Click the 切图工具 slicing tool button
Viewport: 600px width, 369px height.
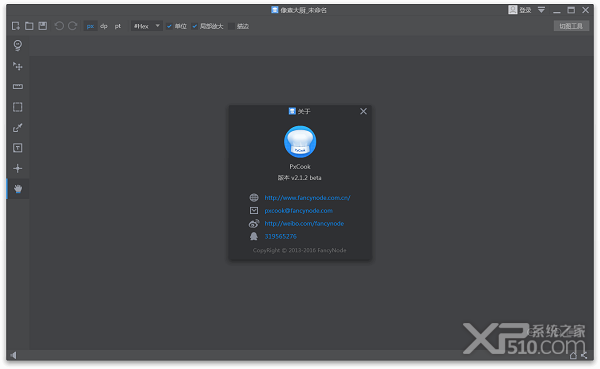(x=571, y=26)
